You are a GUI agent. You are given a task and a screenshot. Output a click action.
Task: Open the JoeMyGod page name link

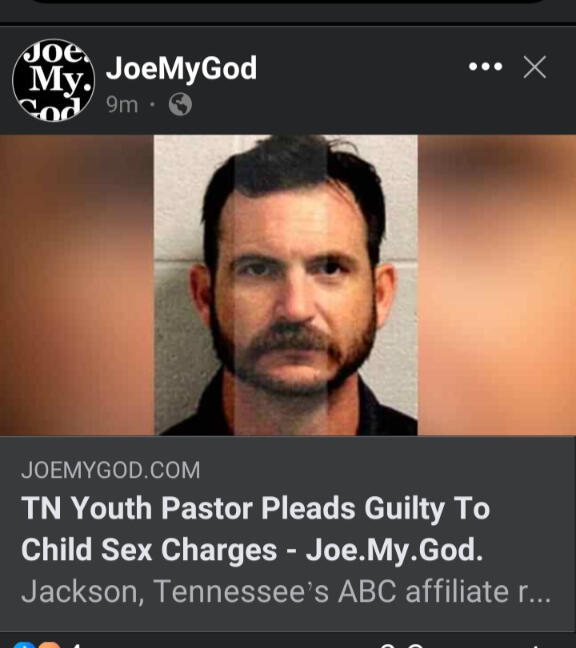coord(181,69)
